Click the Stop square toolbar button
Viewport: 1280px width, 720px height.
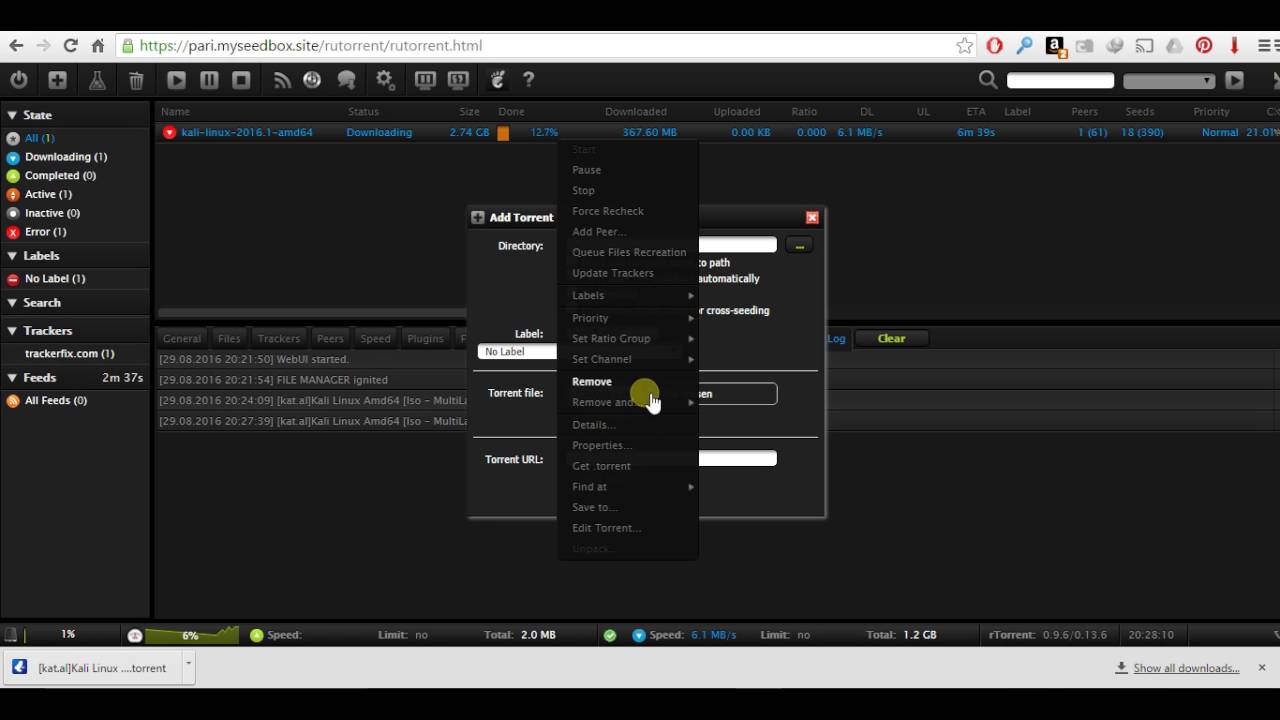click(241, 80)
